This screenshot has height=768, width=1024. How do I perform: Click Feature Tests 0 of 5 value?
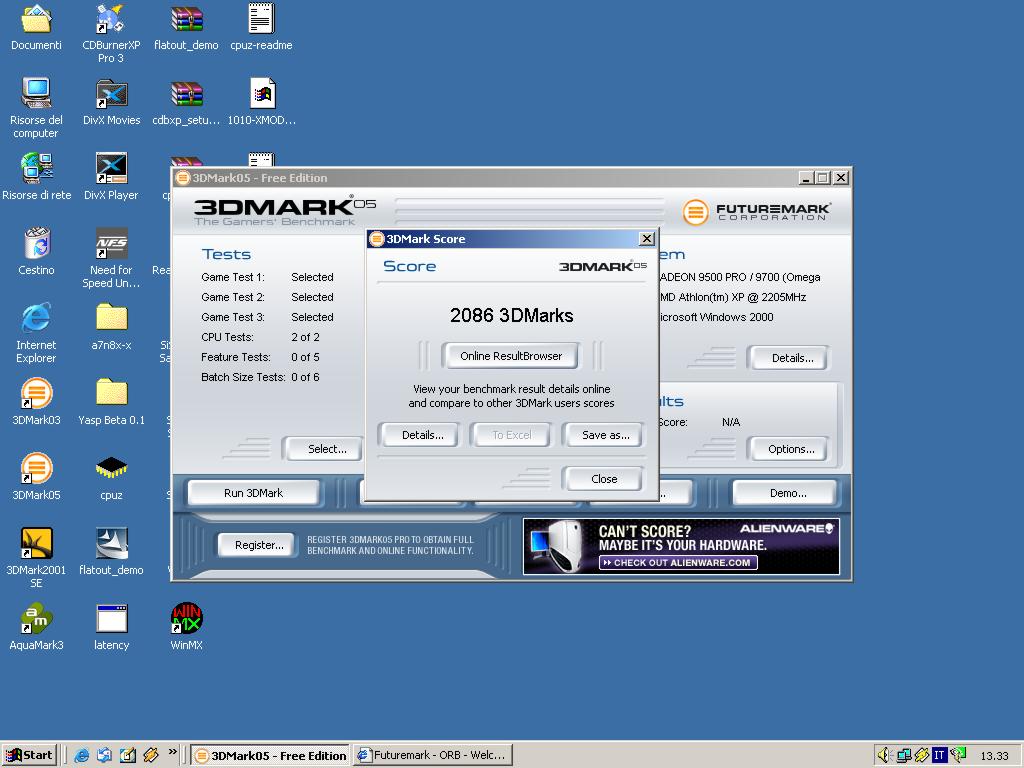coord(305,357)
